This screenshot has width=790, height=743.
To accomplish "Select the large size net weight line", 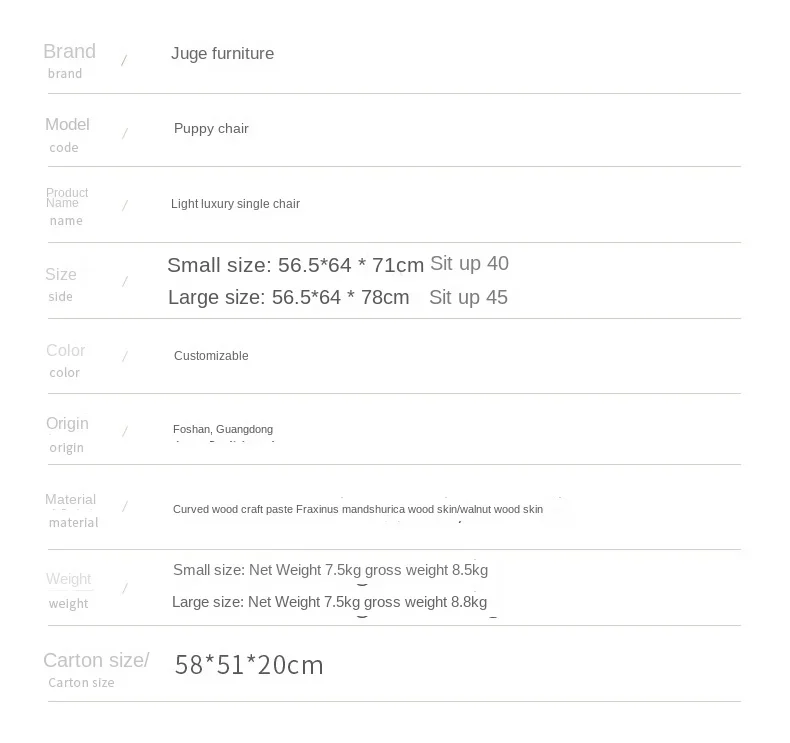I will (330, 602).
